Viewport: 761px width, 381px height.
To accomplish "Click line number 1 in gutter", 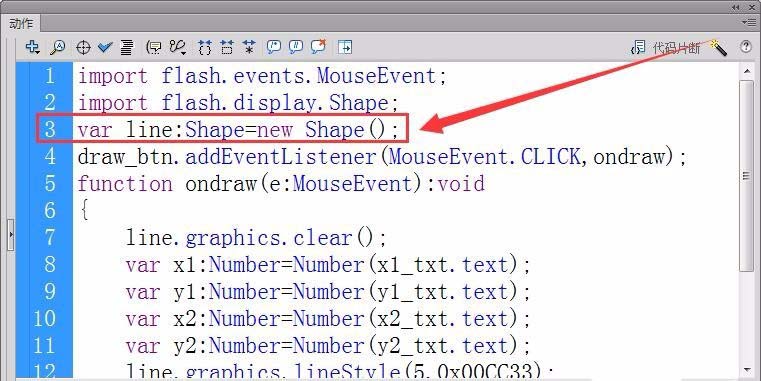I will (x=50, y=76).
